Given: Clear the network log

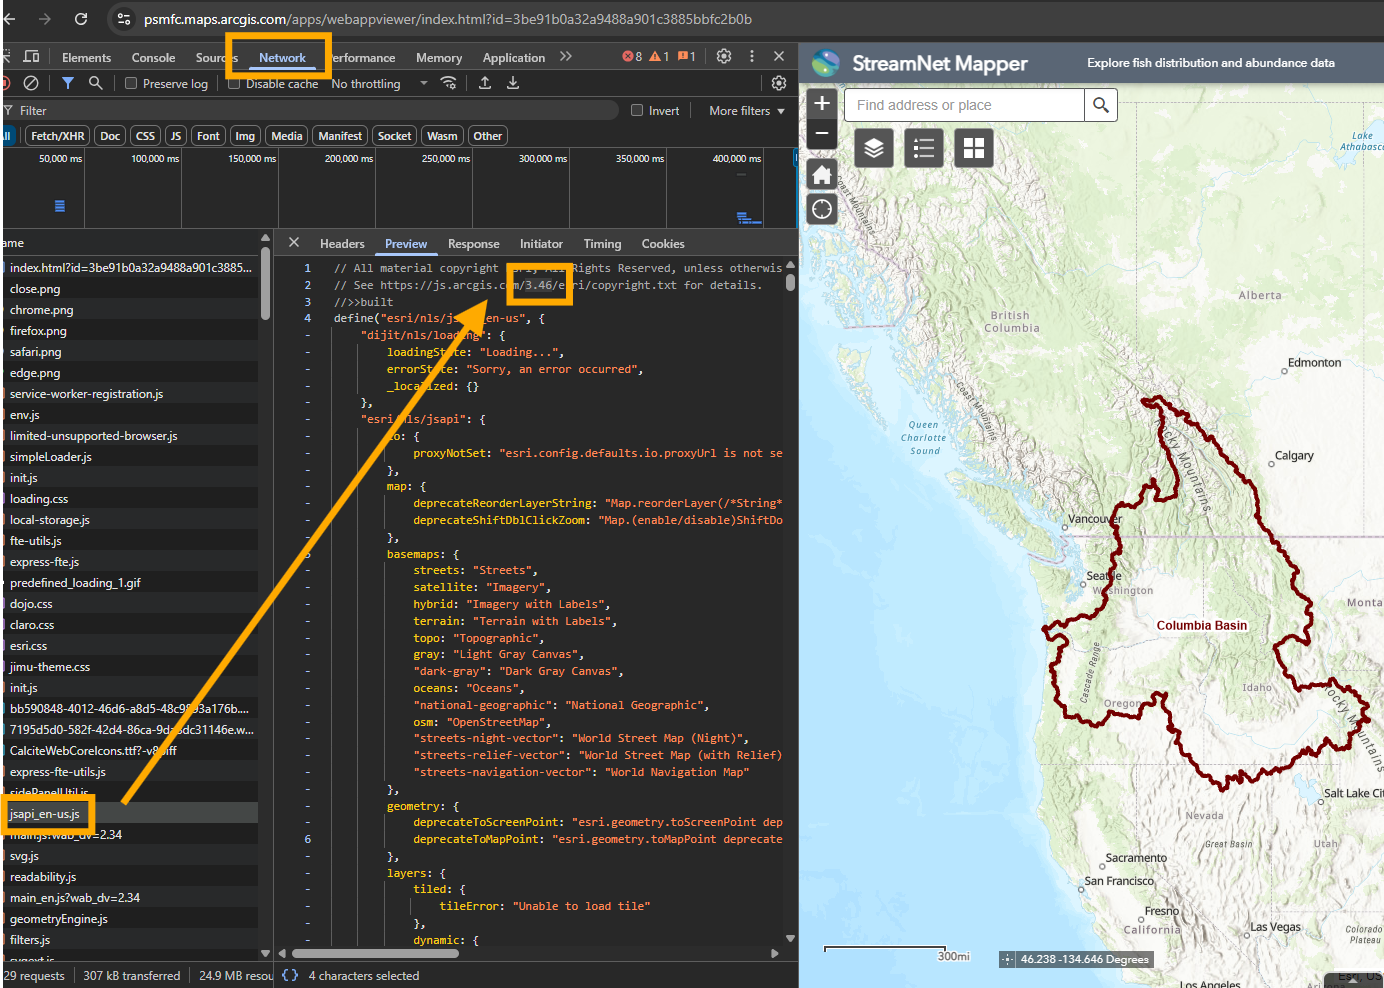Looking at the screenshot, I should 31,83.
